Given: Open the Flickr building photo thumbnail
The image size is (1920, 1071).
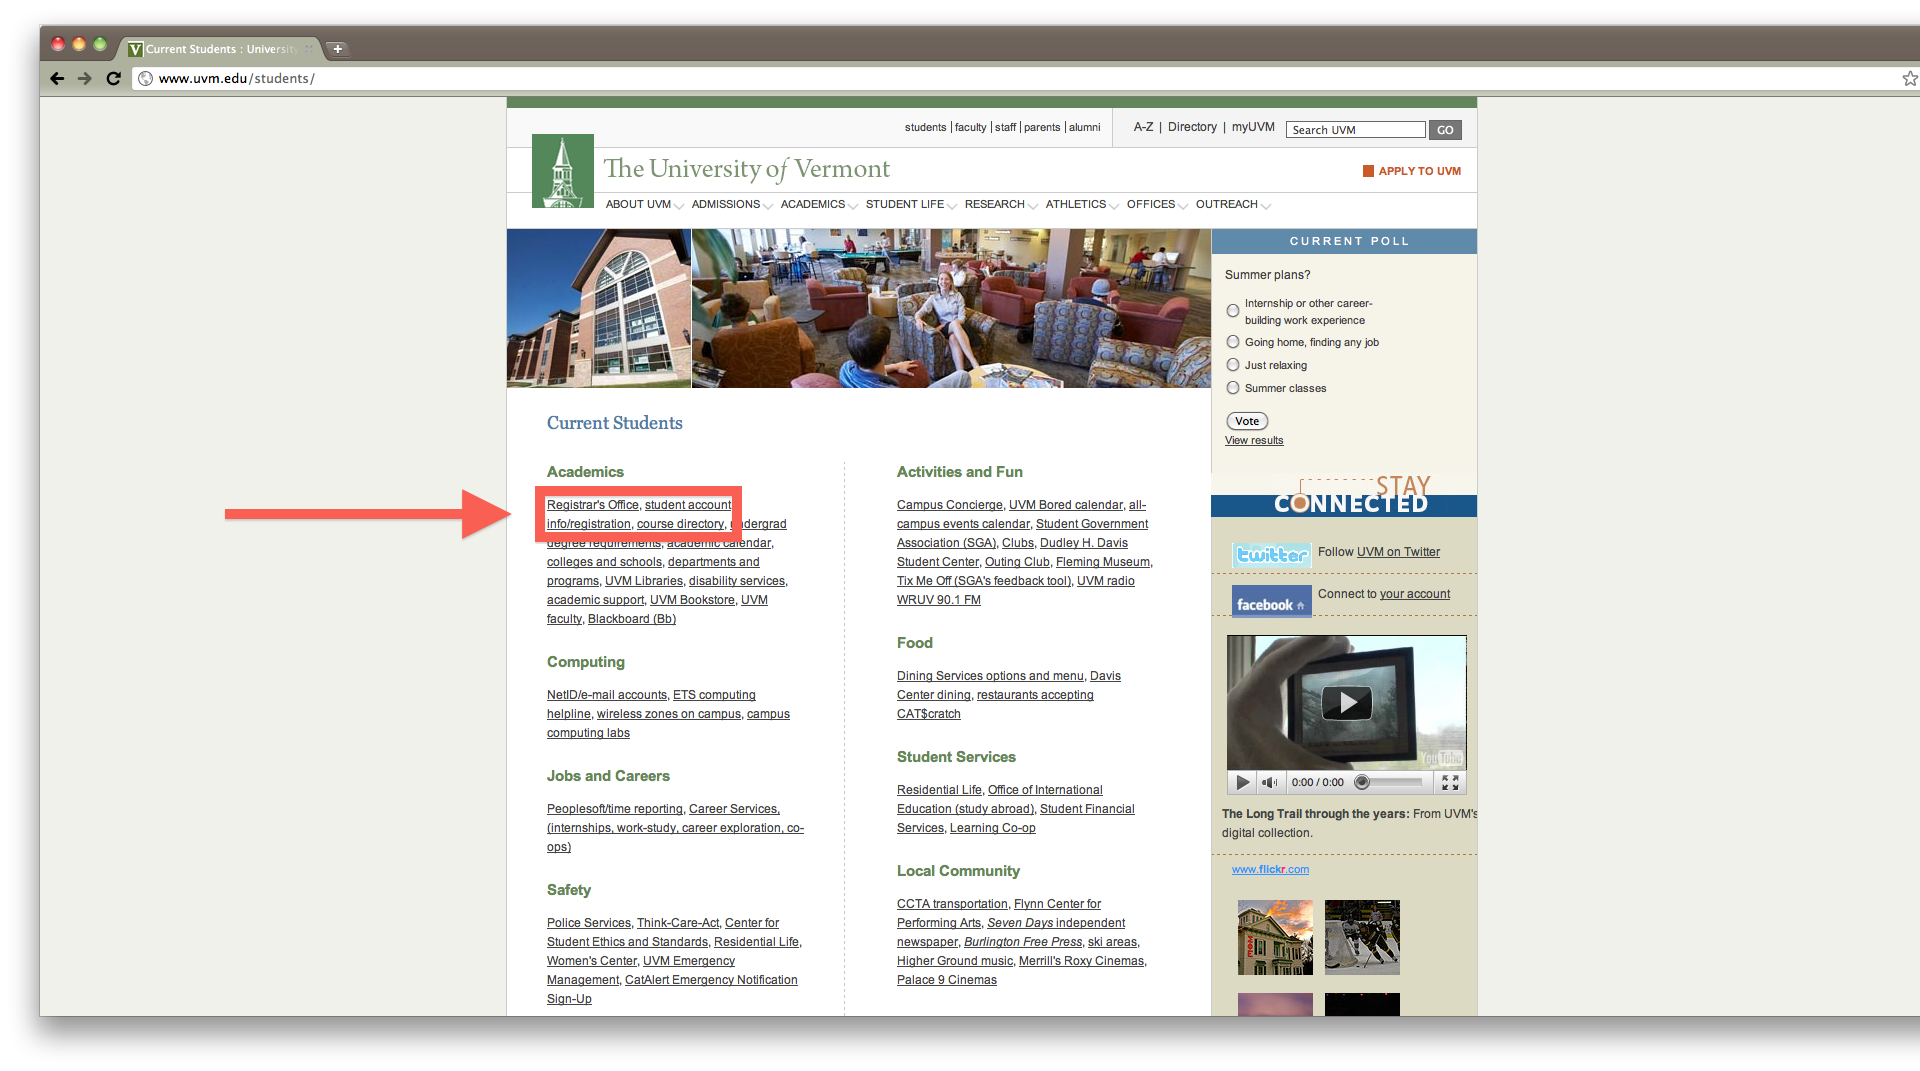Looking at the screenshot, I should [x=1275, y=937].
